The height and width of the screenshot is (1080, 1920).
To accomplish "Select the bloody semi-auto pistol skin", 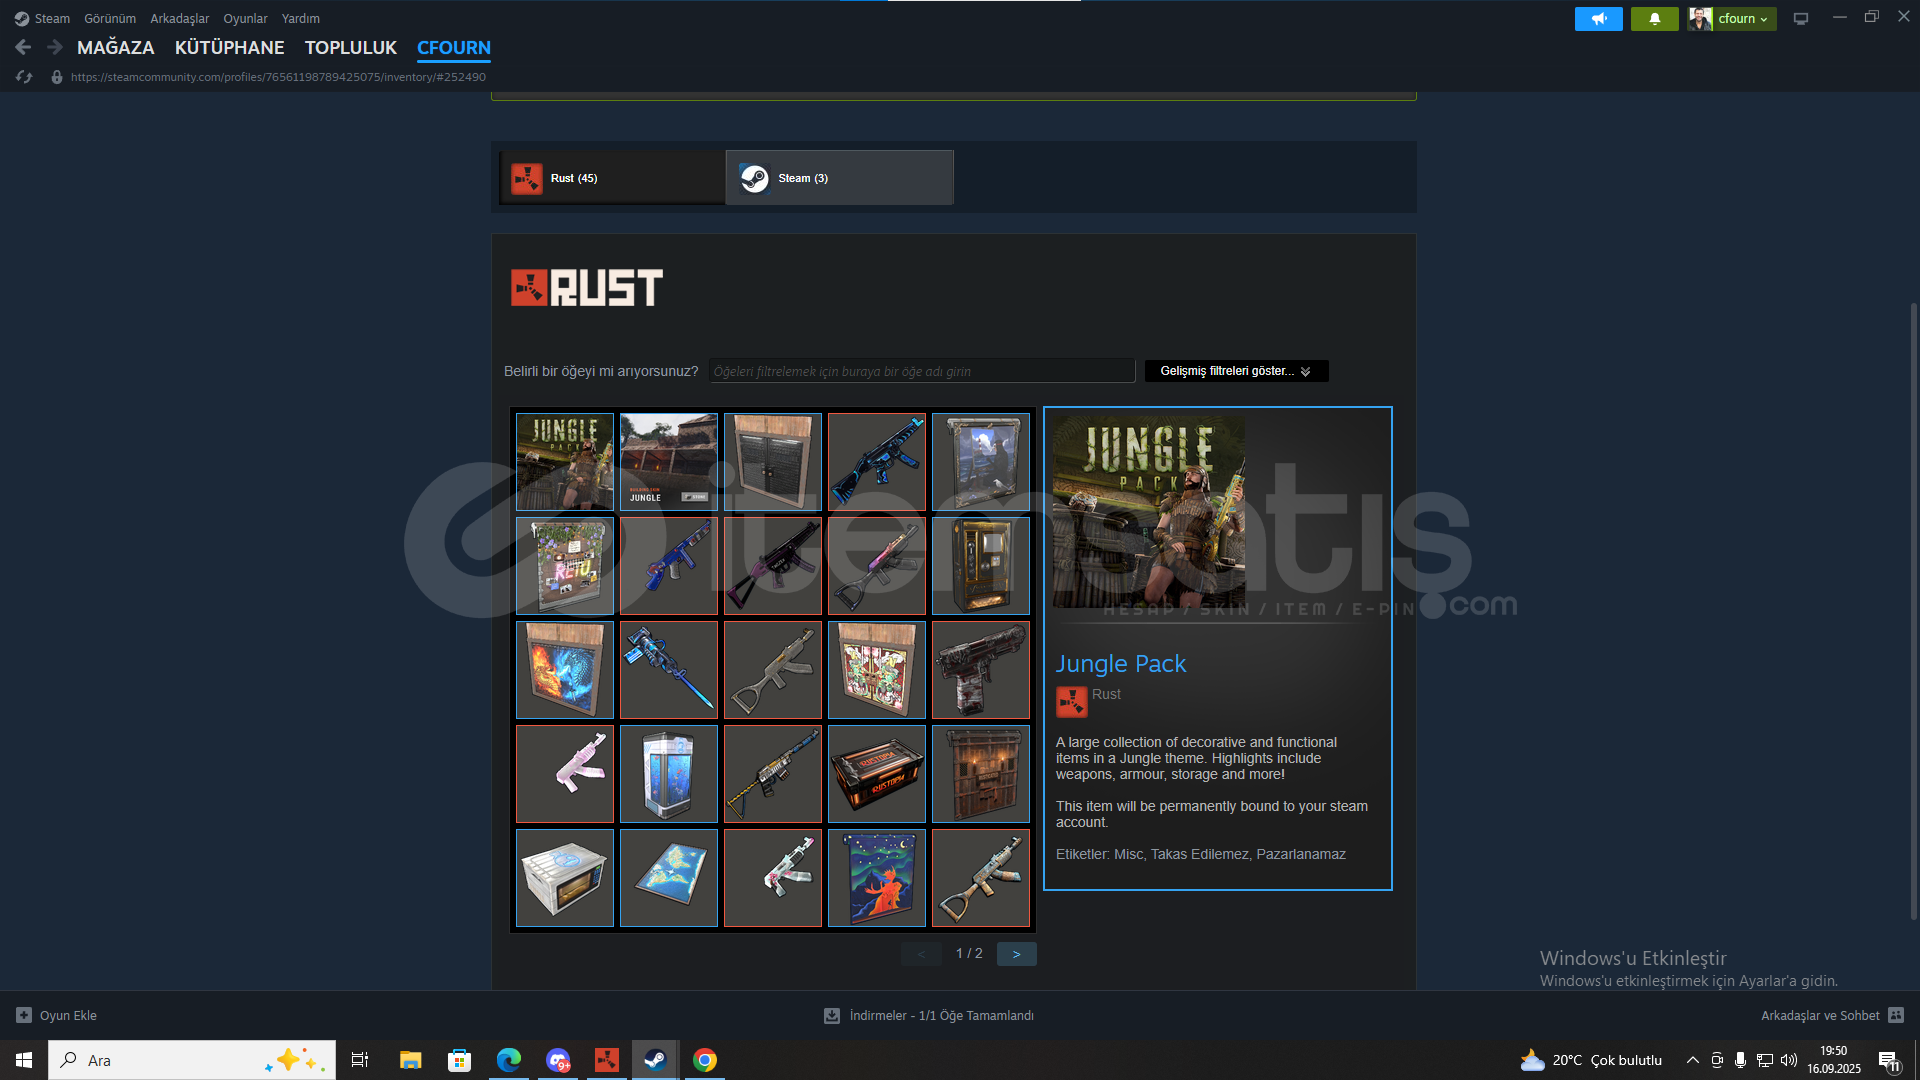I will coord(981,670).
